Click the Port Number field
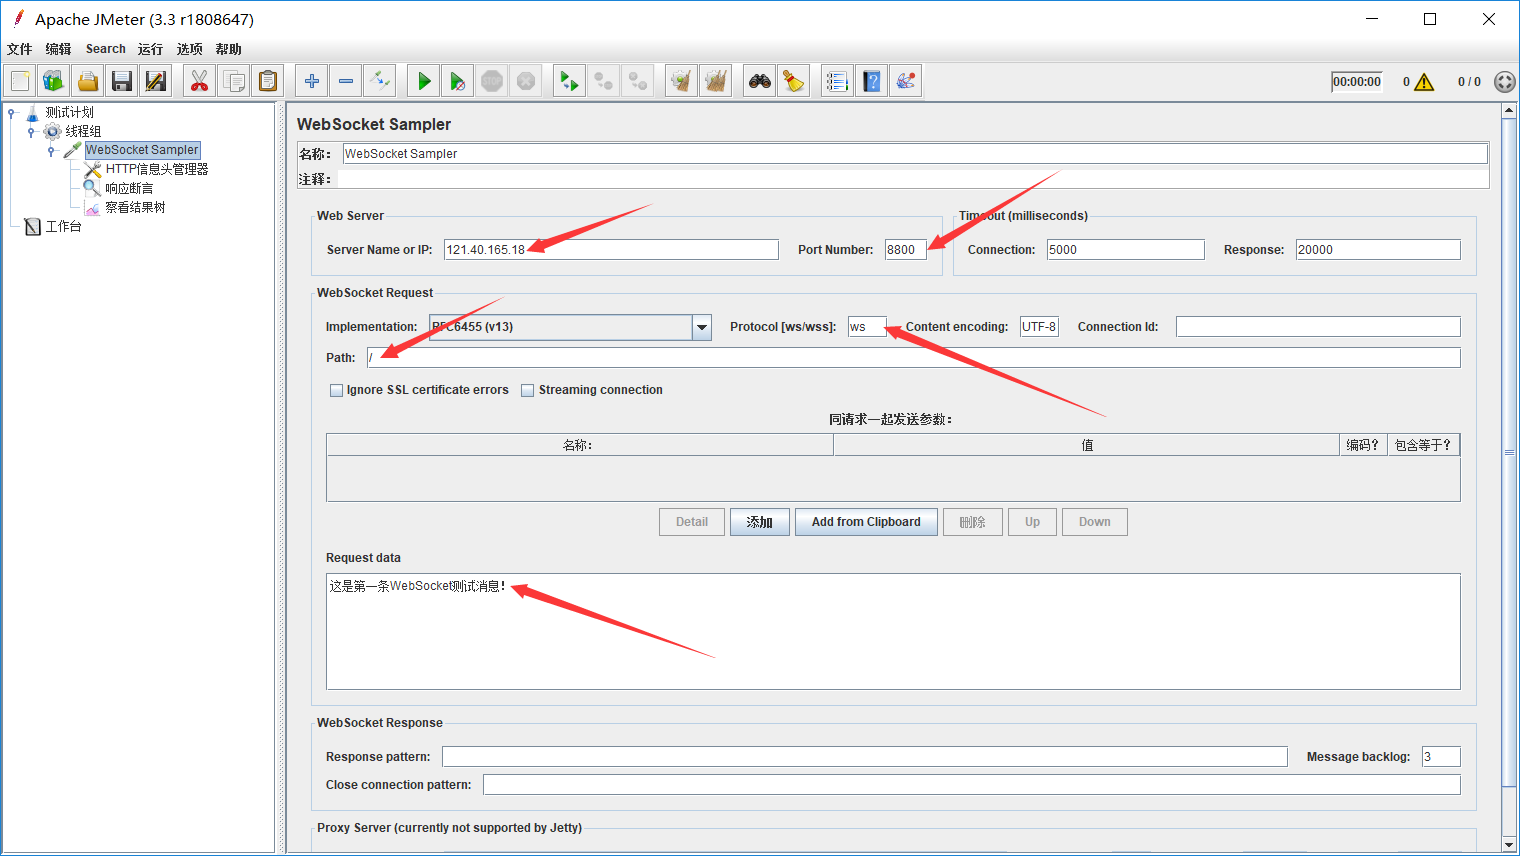This screenshot has width=1520, height=856. point(906,250)
